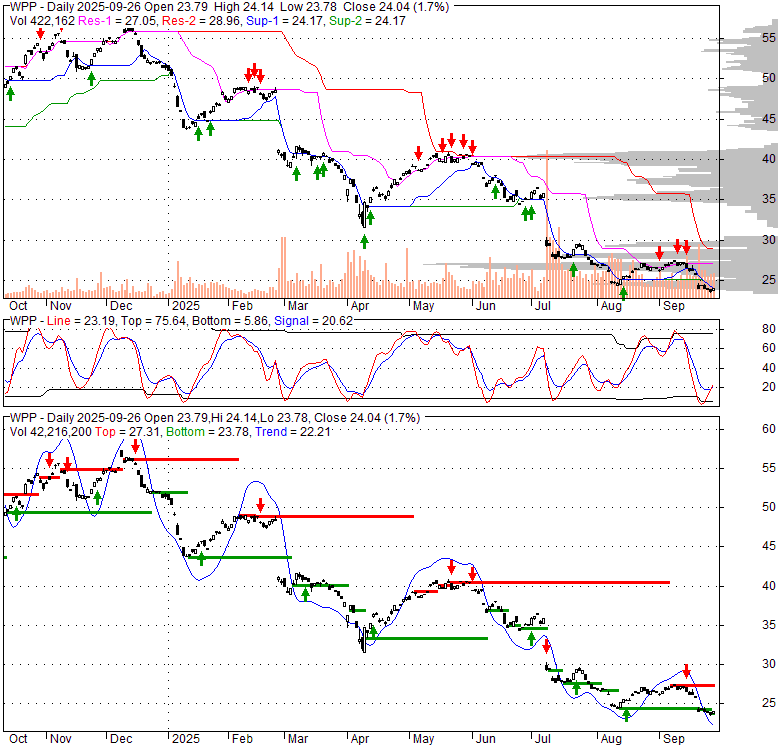This screenshot has height=745, width=780.
Task: Click Dec on the top chart's date axis
Action: pos(121,306)
